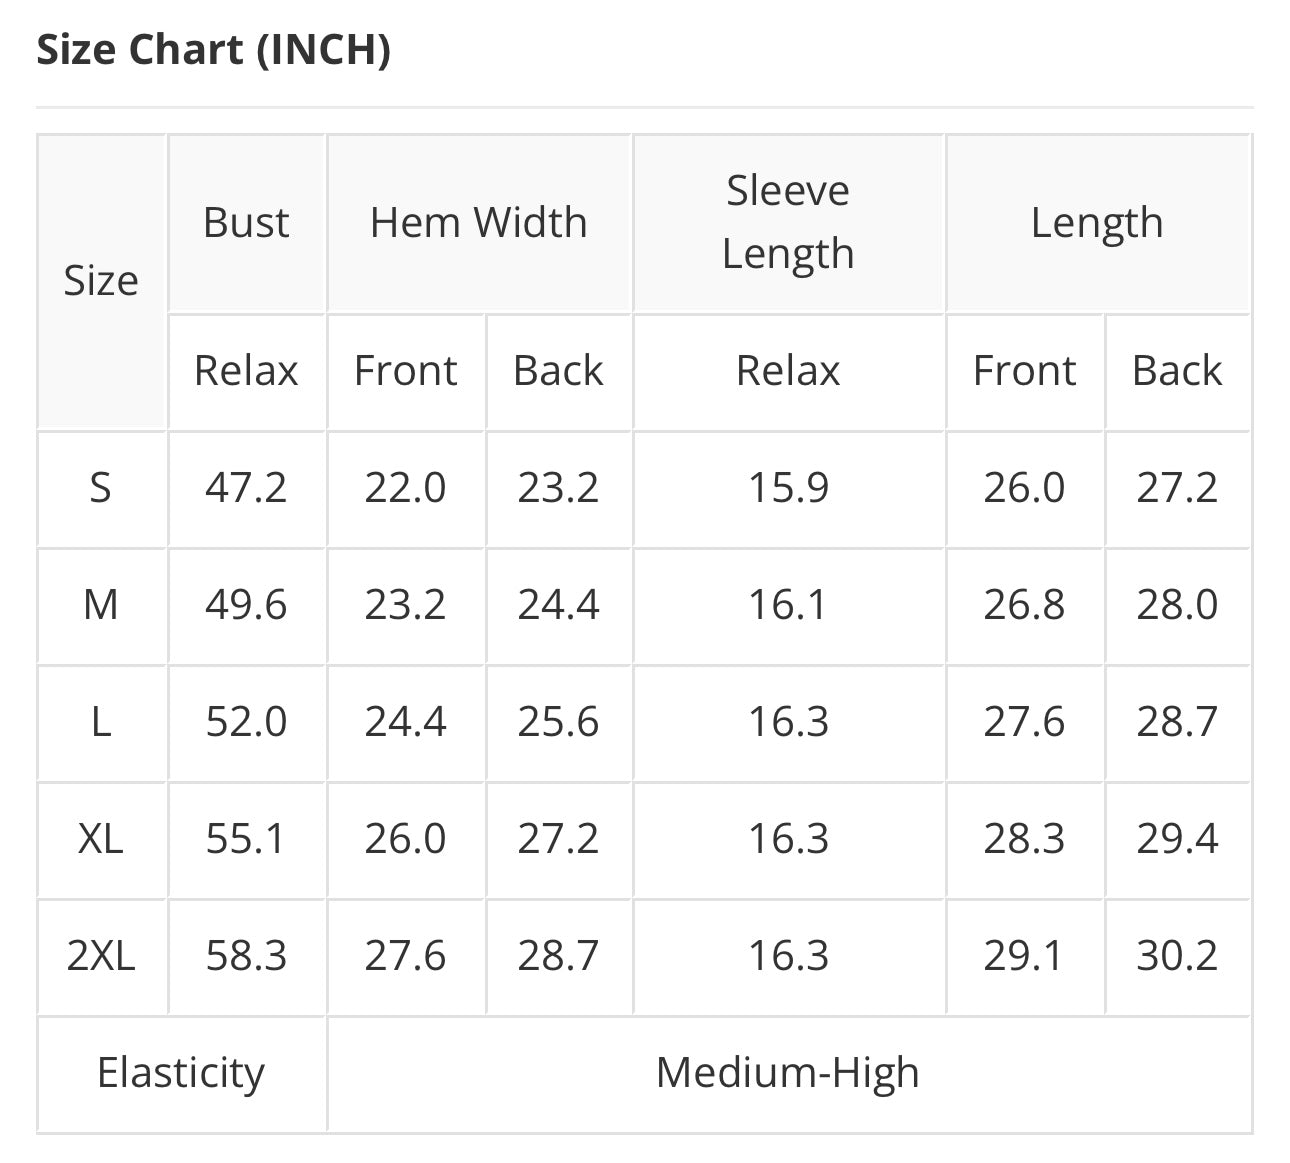1290x1163 pixels.
Task: Click the 49.6 bust value
Action: coord(246,605)
